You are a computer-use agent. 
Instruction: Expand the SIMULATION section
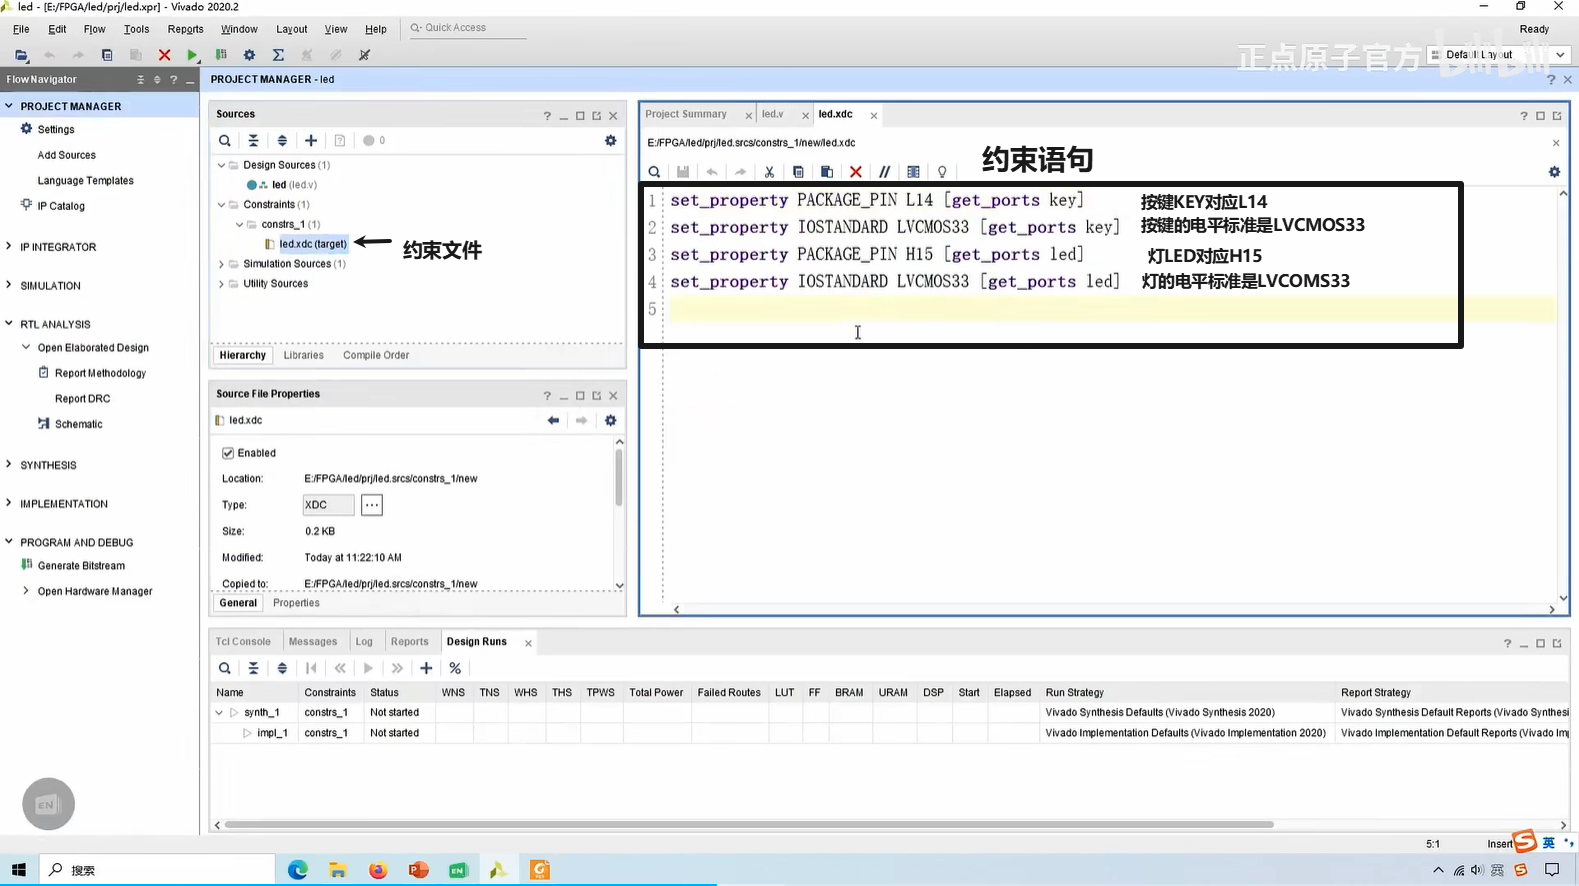[x=9, y=285]
